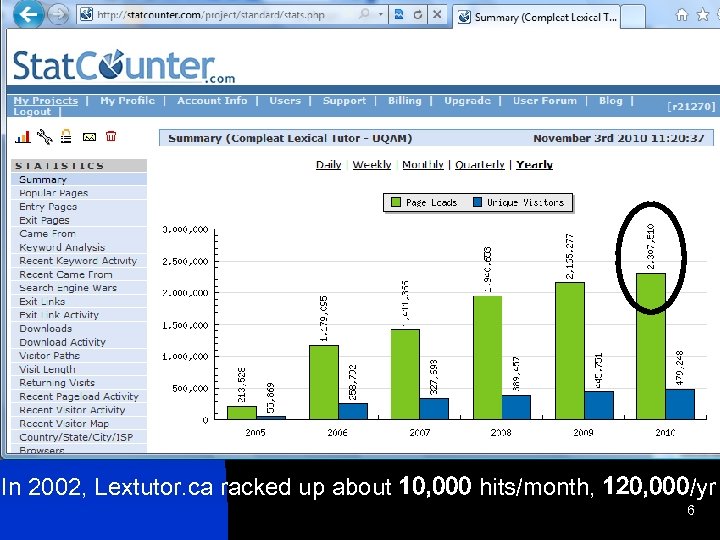
Task: Switch chart to Monthly view
Action: click(423, 165)
